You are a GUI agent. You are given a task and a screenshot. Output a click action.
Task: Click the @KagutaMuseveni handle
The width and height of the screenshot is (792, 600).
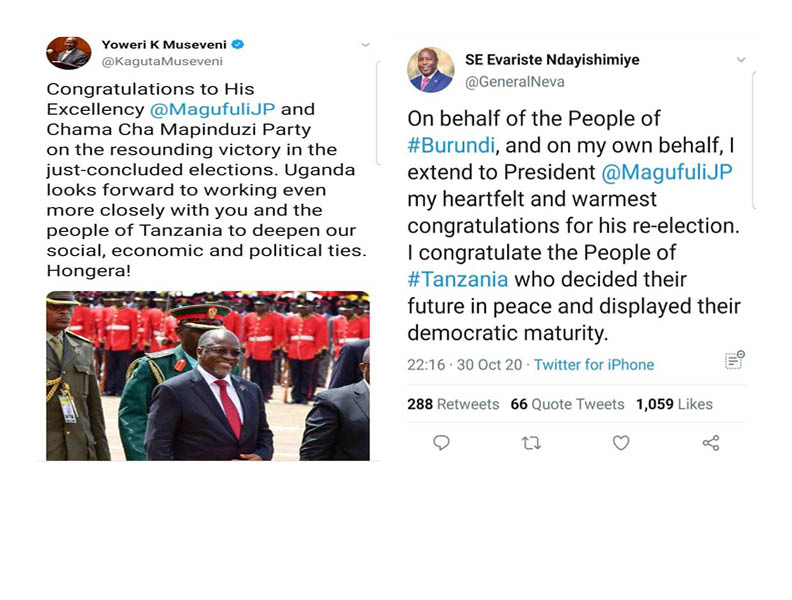click(x=162, y=62)
